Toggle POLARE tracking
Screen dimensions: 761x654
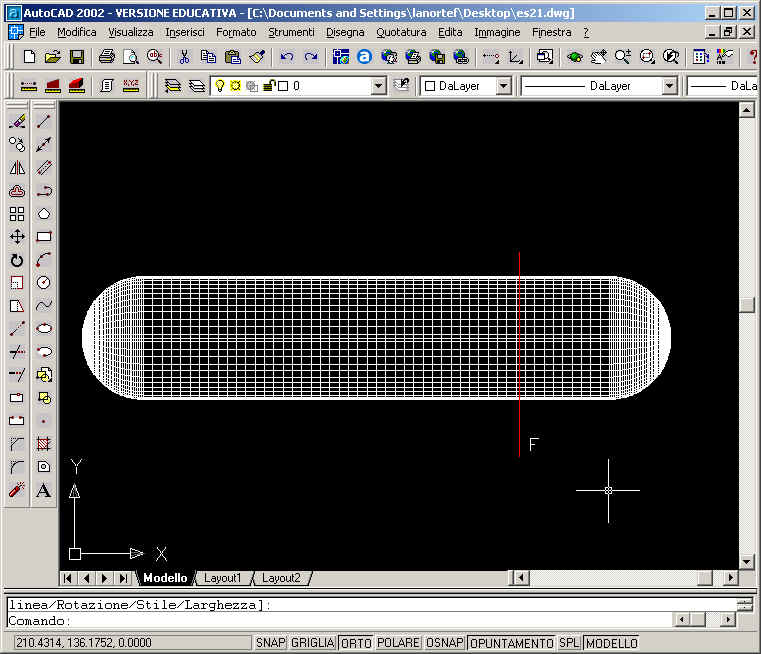398,643
